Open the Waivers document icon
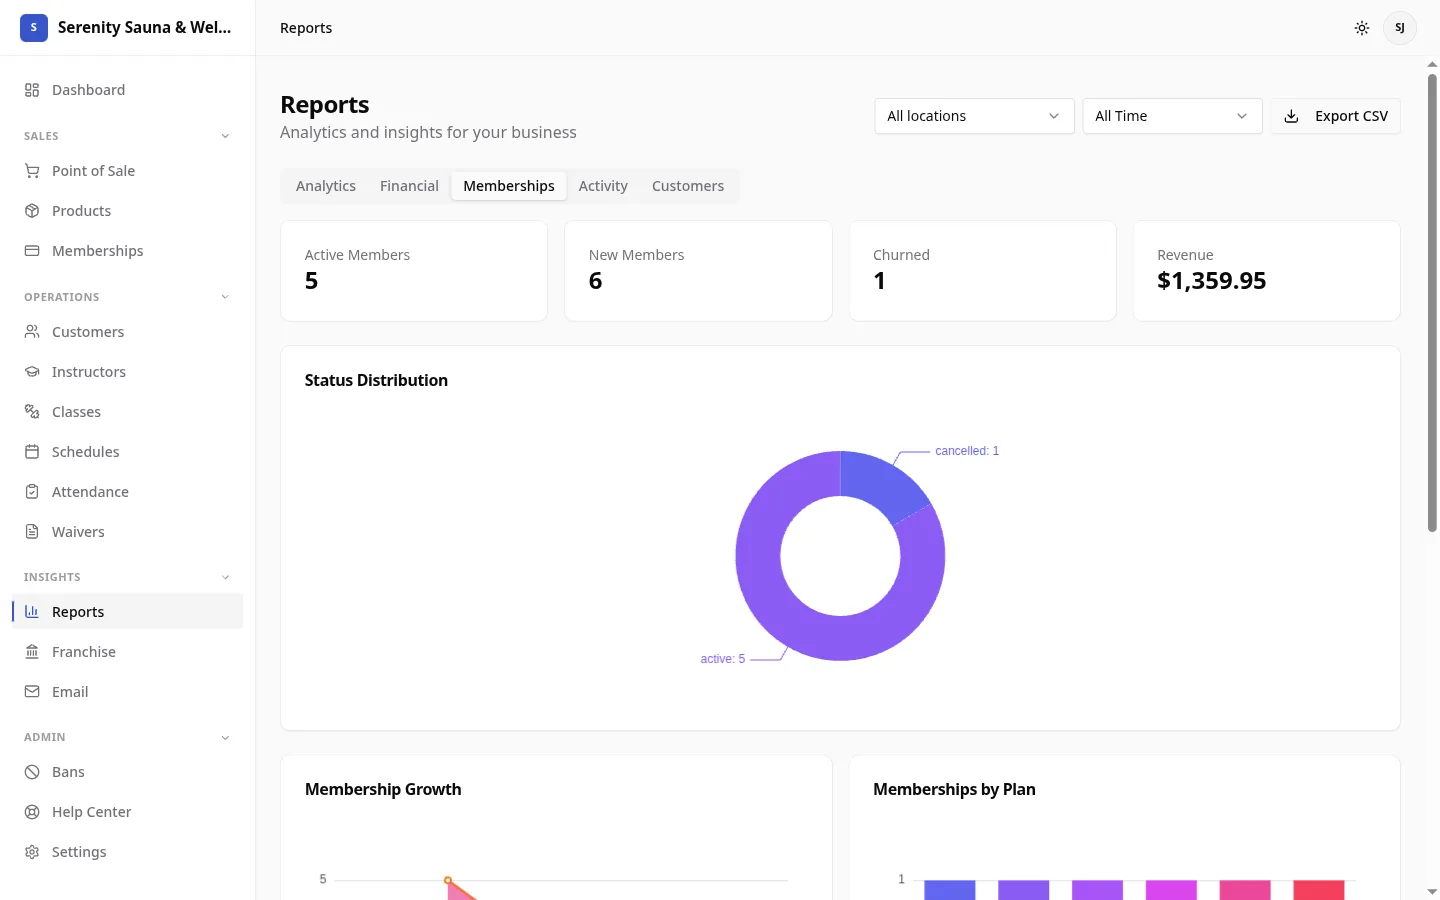This screenshot has width=1440, height=900. pyautogui.click(x=32, y=532)
